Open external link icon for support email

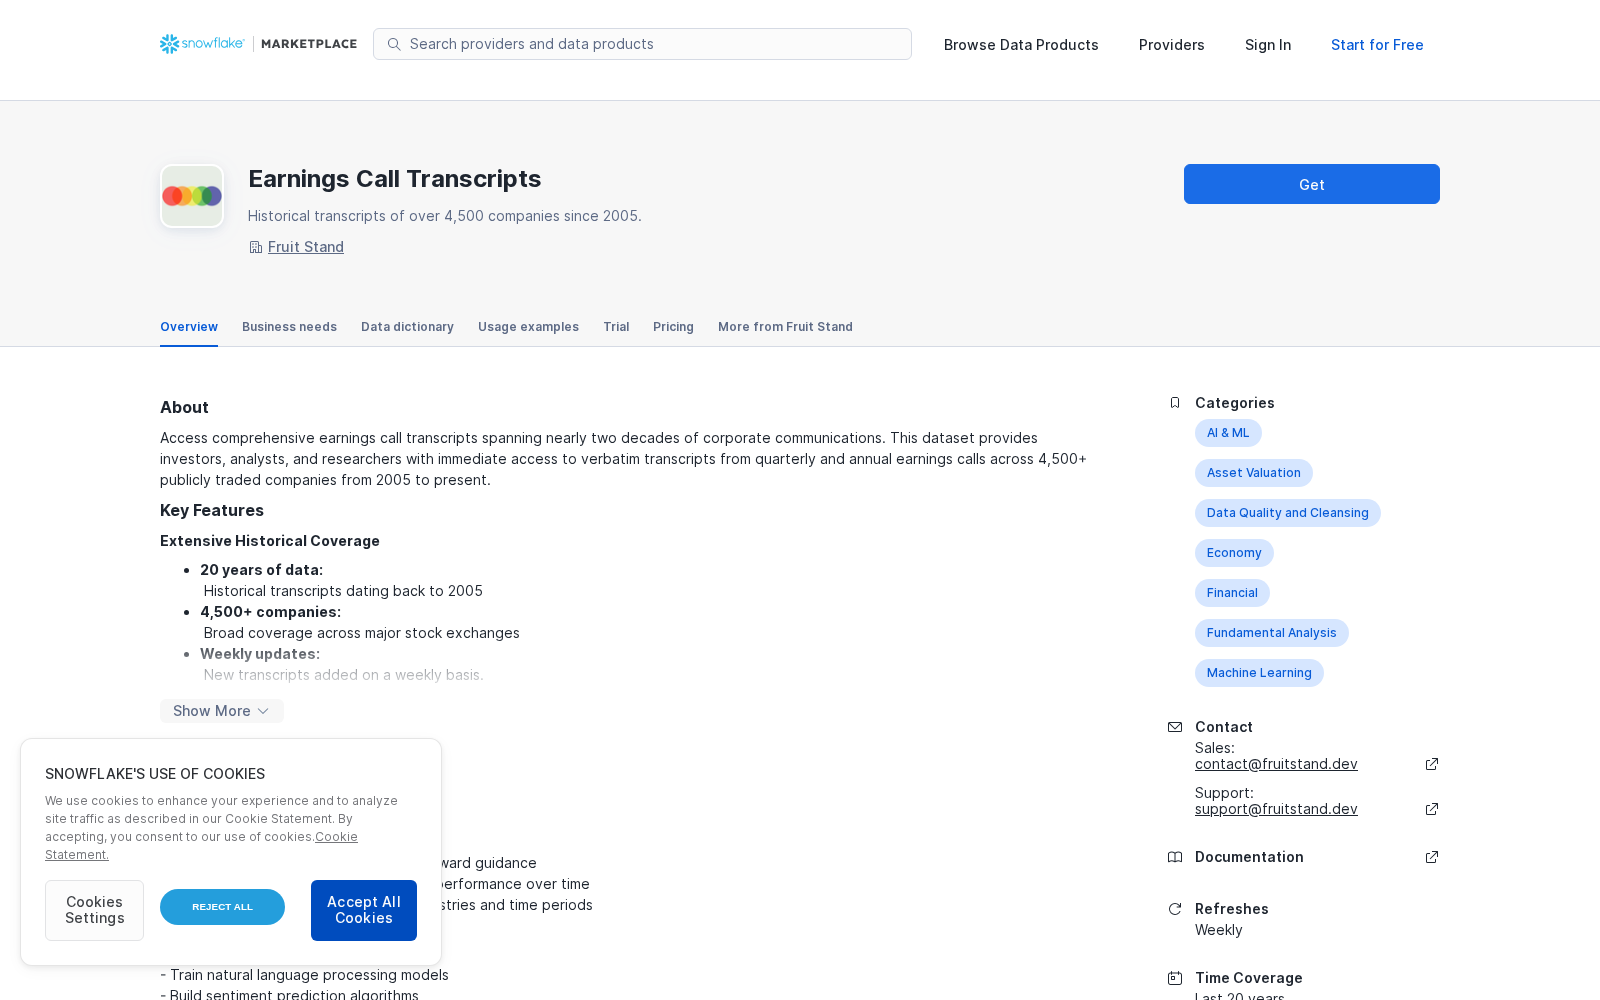click(x=1432, y=809)
